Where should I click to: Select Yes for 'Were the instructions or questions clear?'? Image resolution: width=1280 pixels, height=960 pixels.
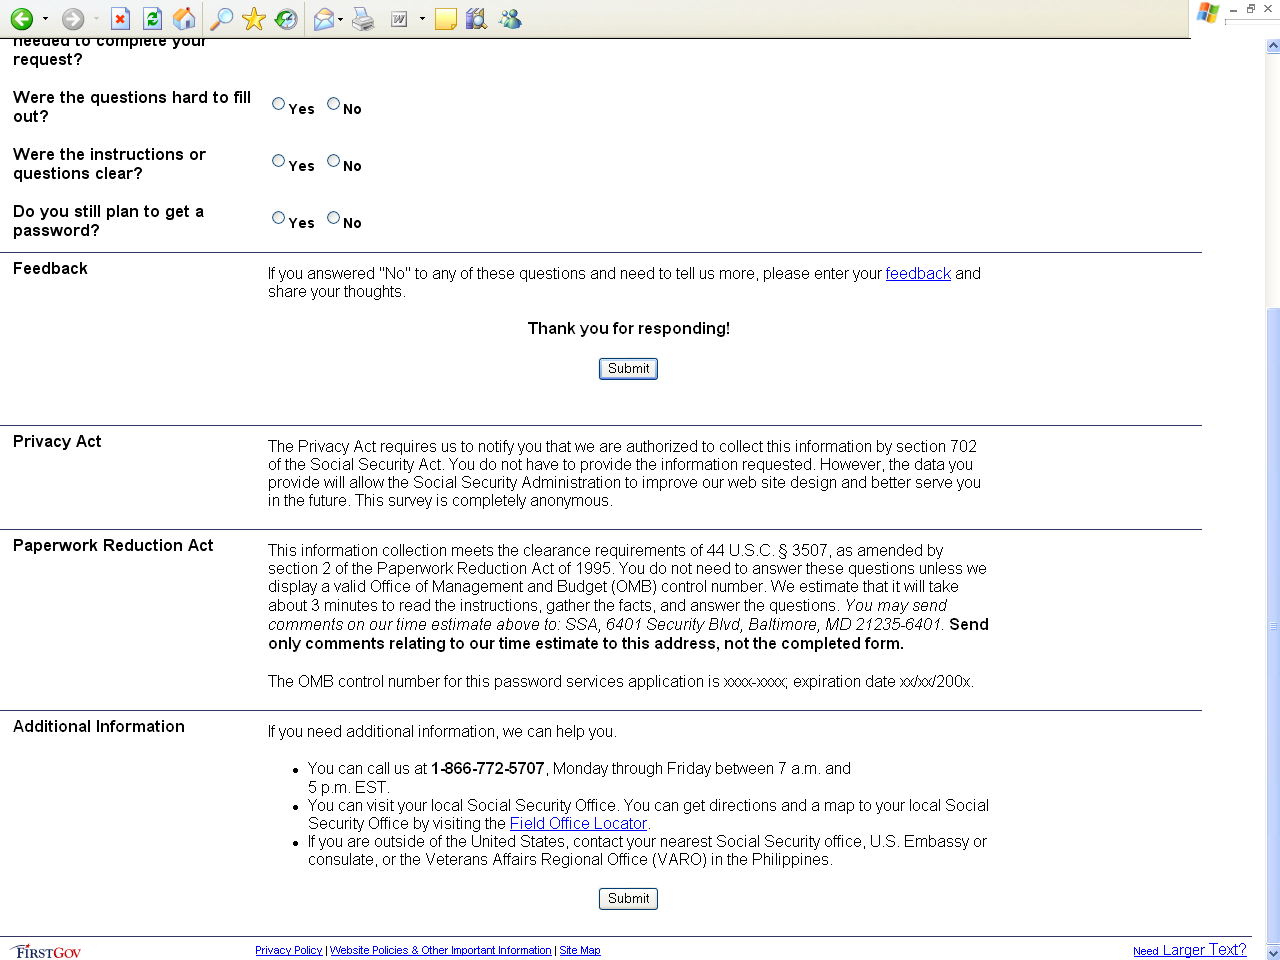(279, 161)
